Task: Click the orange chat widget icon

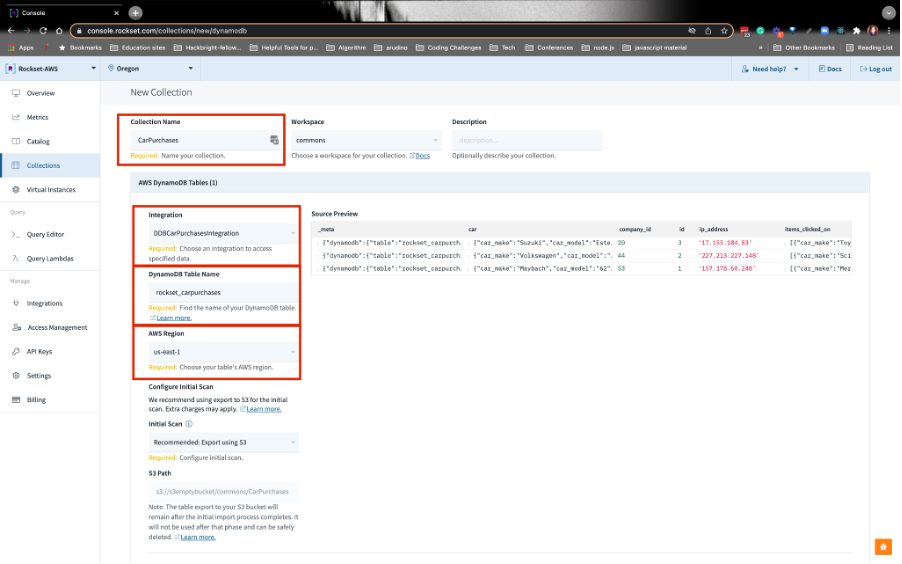Action: (x=883, y=546)
